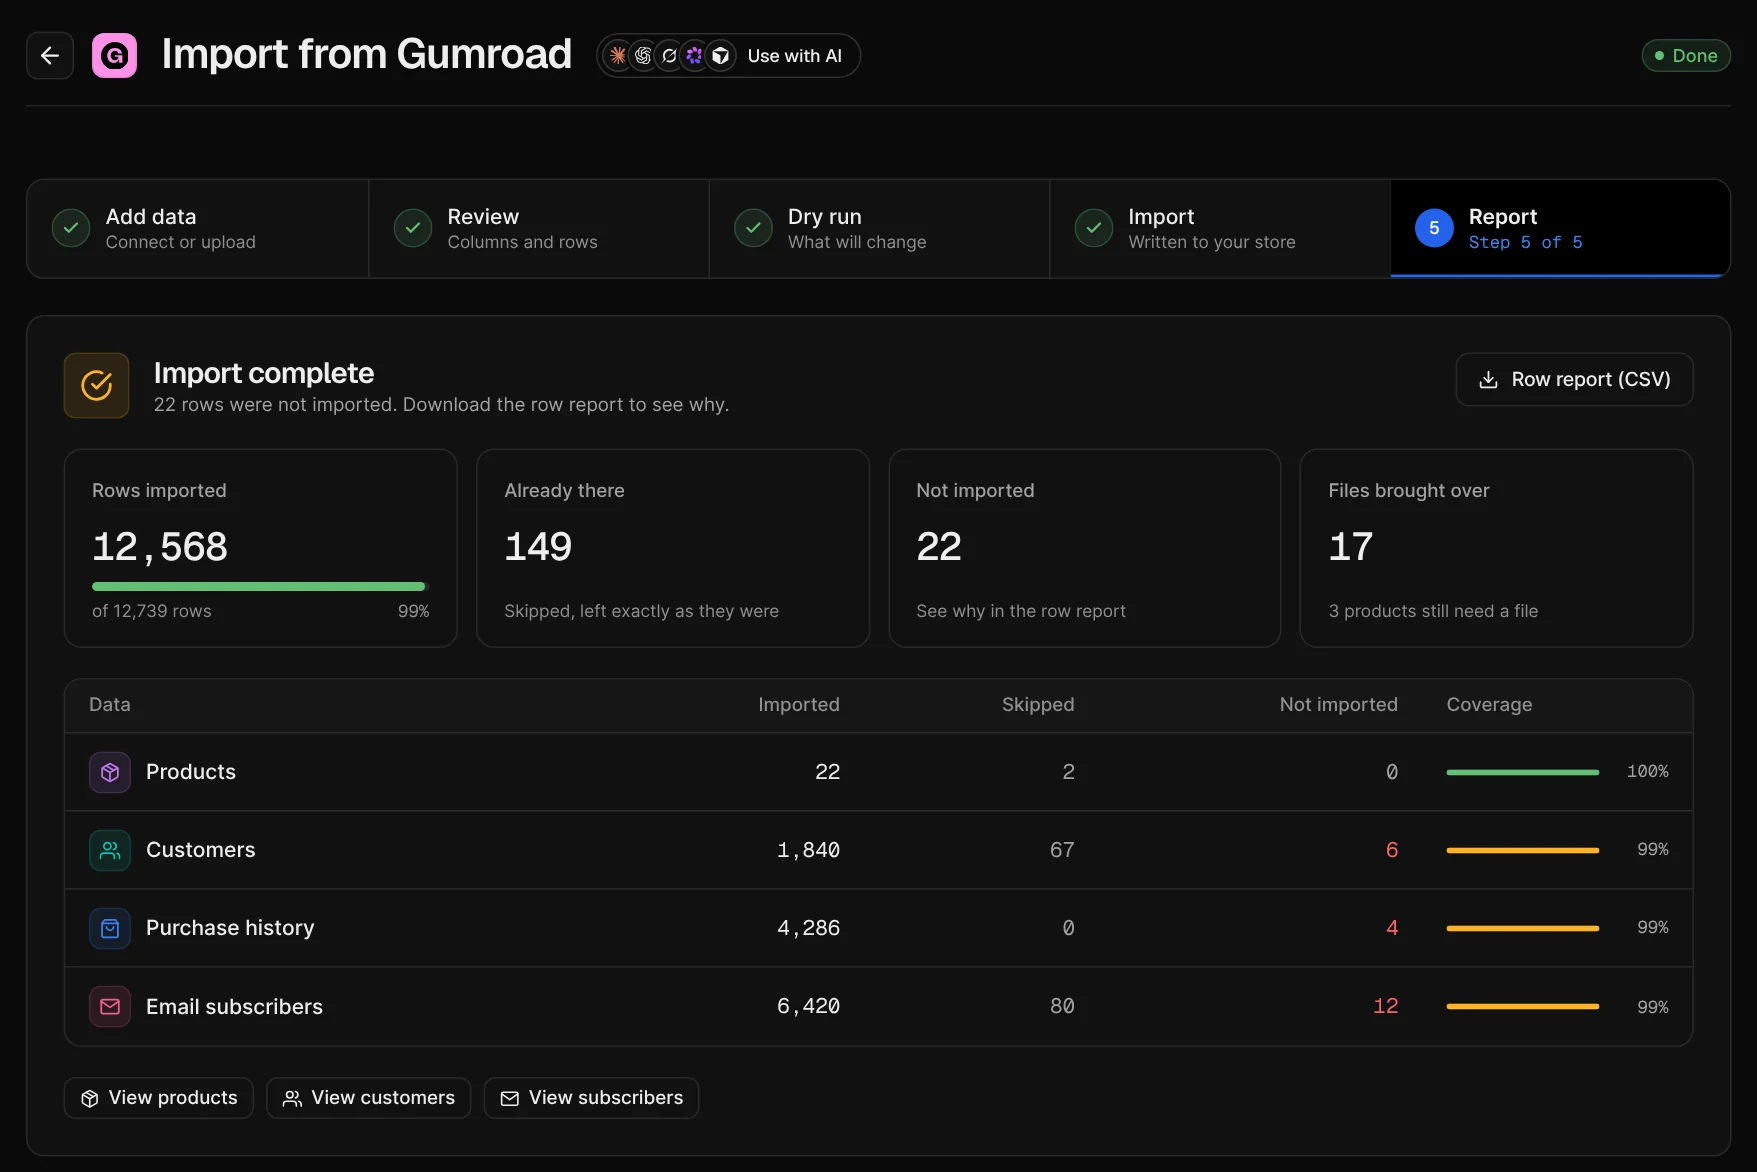Click the Customers row label
The height and width of the screenshot is (1172, 1757).
[200, 850]
